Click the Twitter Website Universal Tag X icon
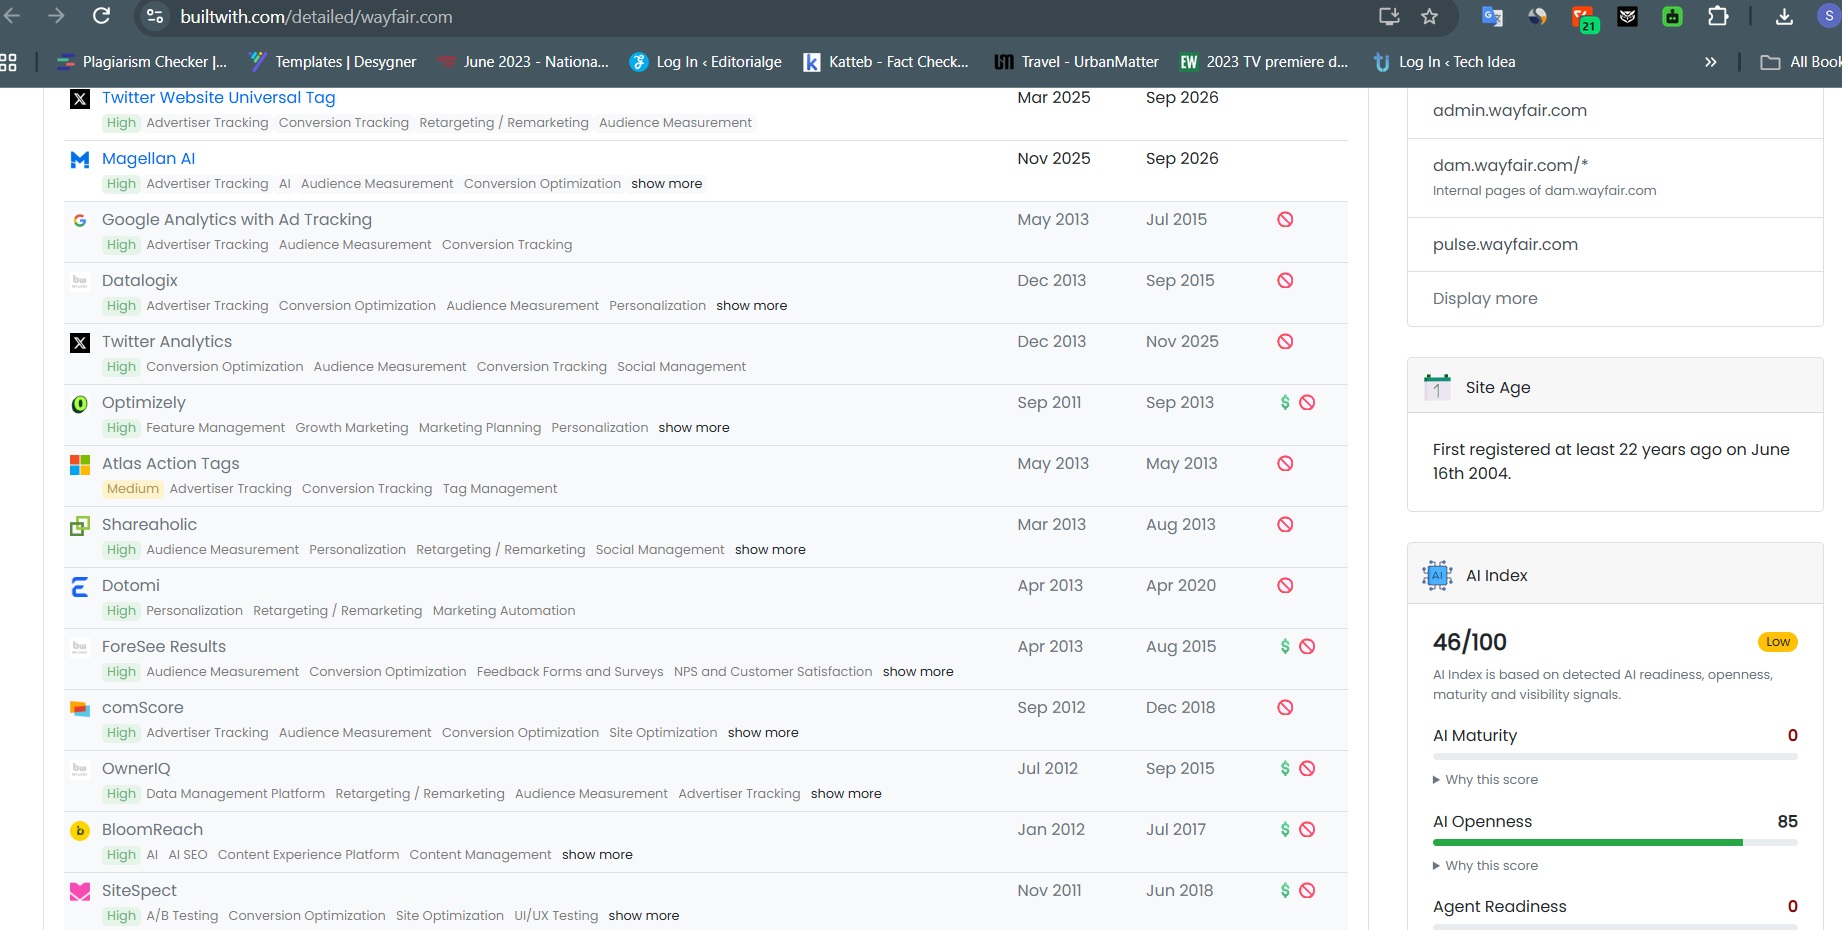 coord(80,99)
